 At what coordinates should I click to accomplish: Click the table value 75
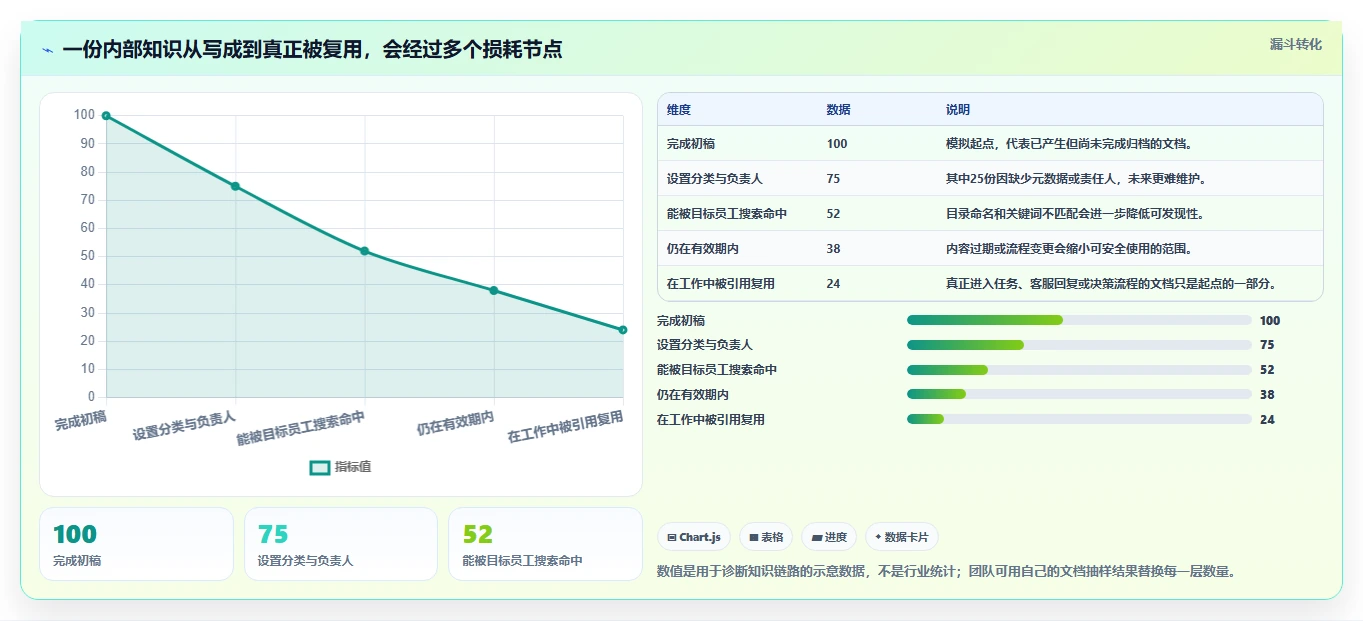click(x=834, y=179)
